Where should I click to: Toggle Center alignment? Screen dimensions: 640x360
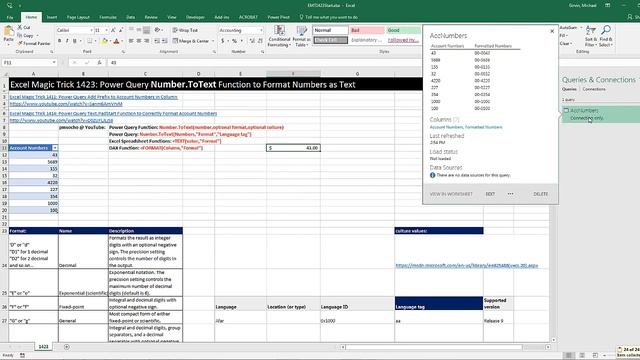139,41
